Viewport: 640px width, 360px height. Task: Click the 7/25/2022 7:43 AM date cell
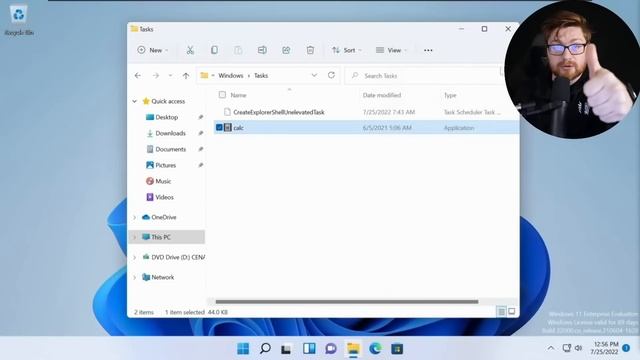389,112
